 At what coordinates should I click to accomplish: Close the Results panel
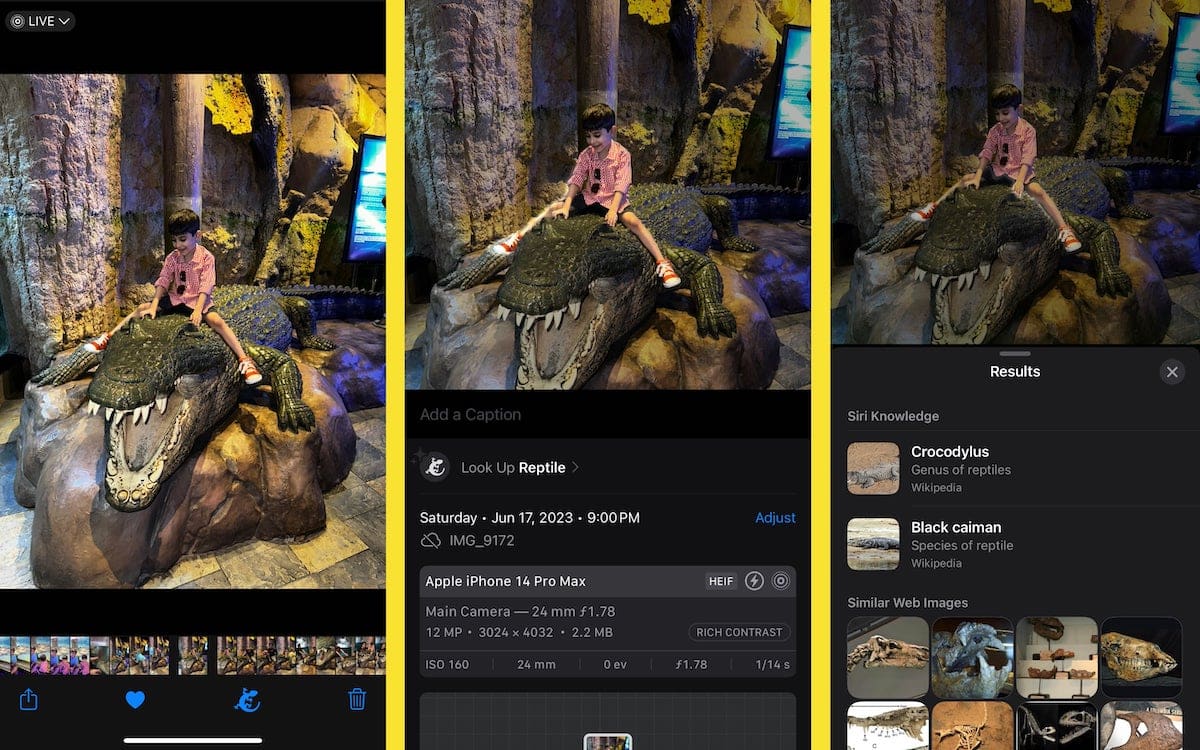tap(1172, 372)
